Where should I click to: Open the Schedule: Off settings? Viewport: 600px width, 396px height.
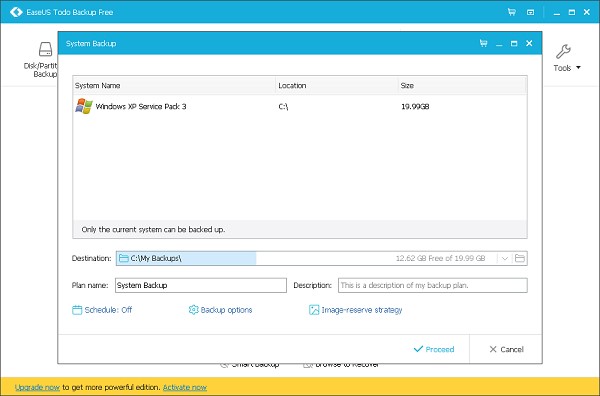[102, 310]
